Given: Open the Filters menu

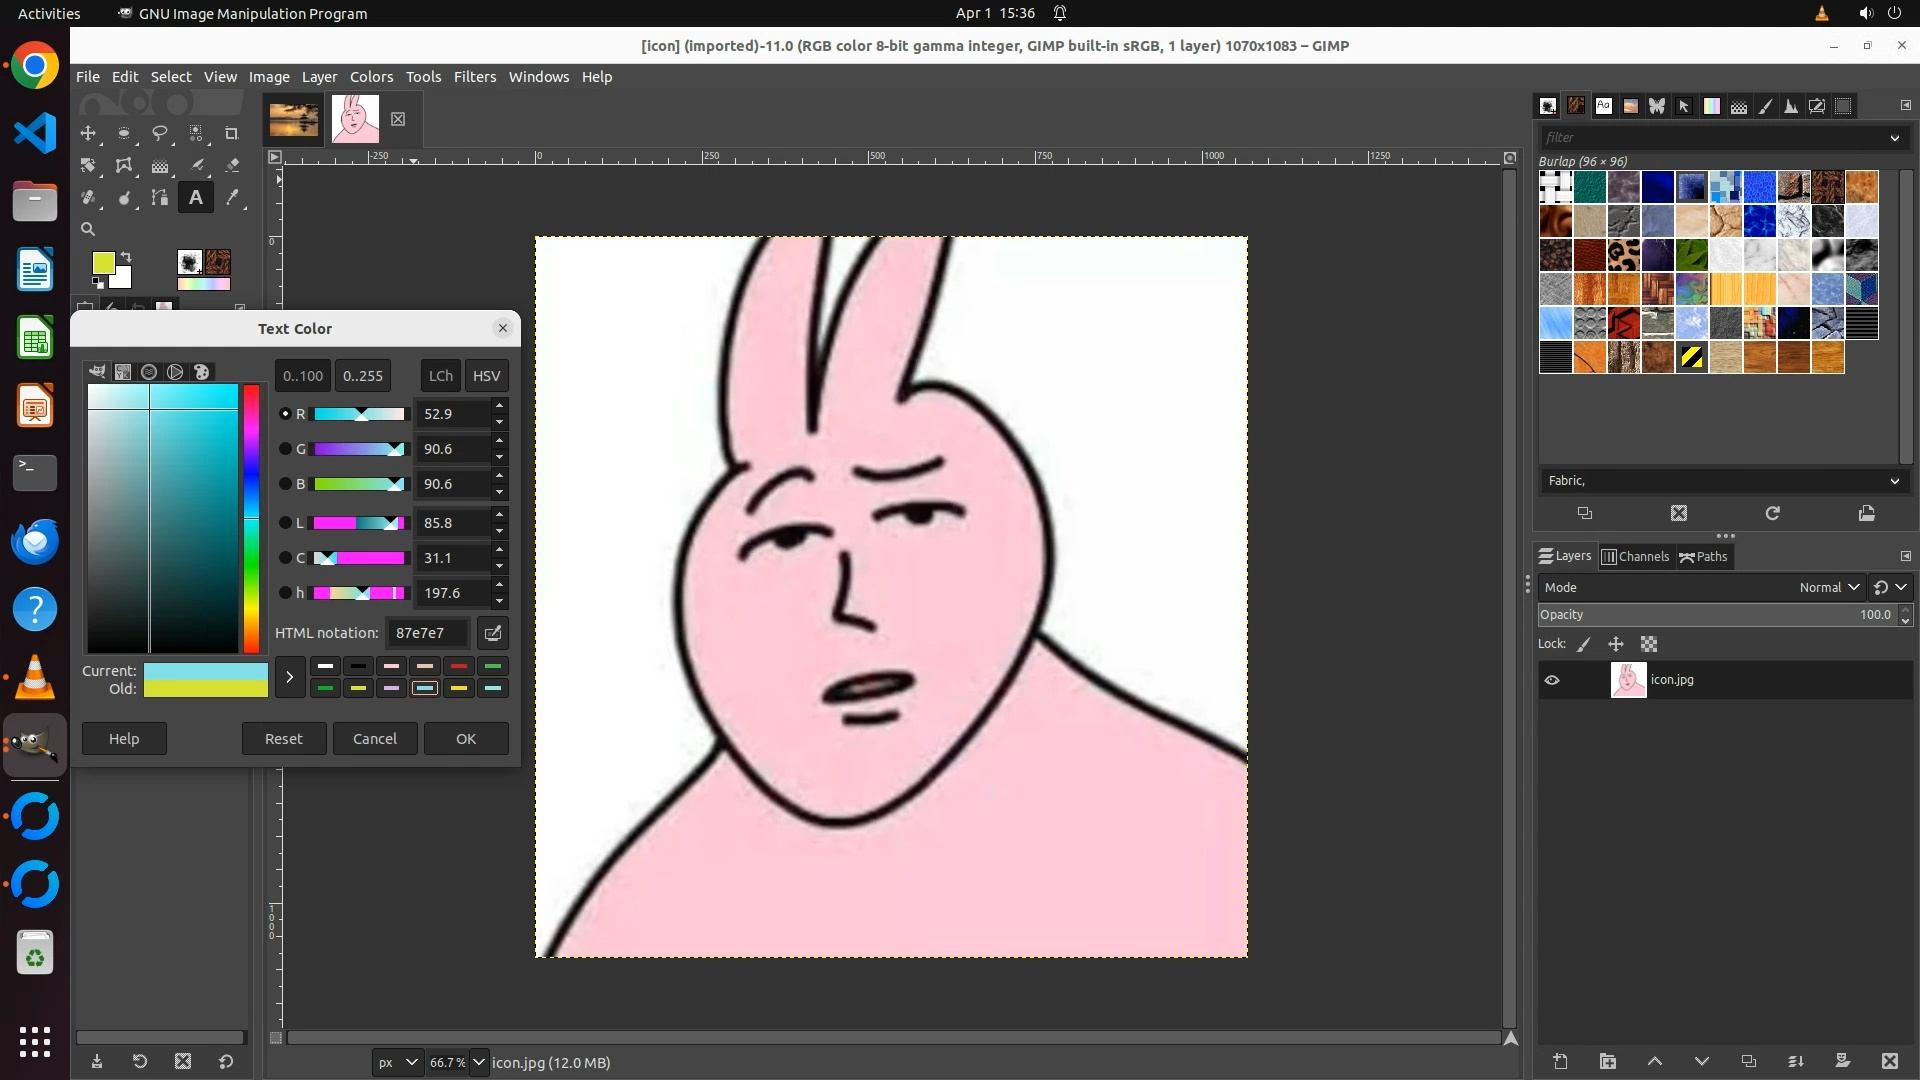Looking at the screenshot, I should (474, 77).
